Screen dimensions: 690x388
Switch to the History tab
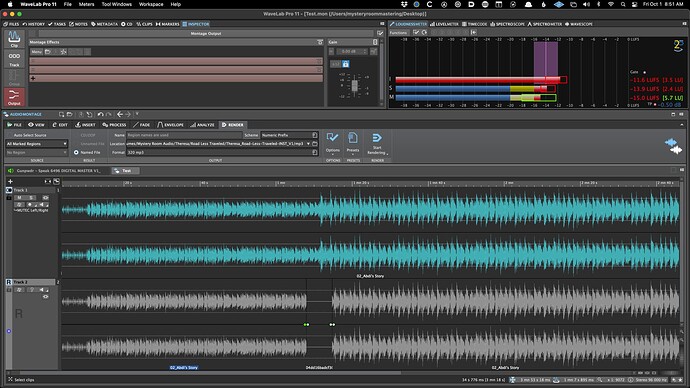pos(34,24)
